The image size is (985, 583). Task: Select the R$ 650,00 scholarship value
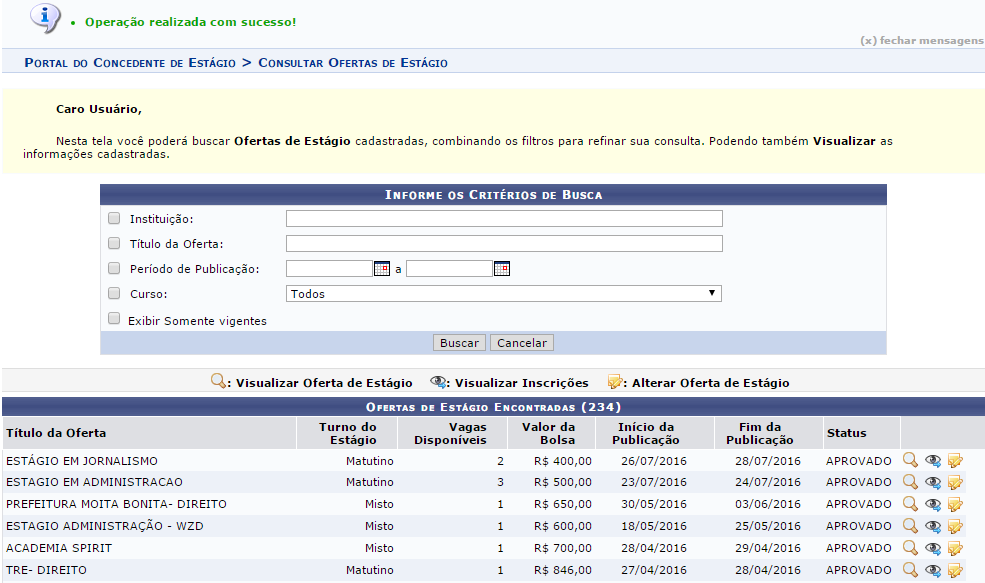563,504
